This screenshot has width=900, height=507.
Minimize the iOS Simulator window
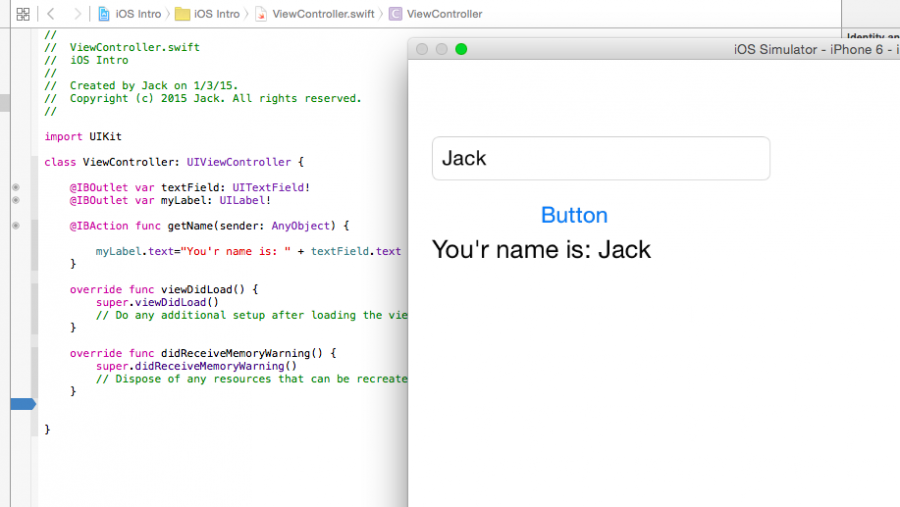(x=441, y=49)
